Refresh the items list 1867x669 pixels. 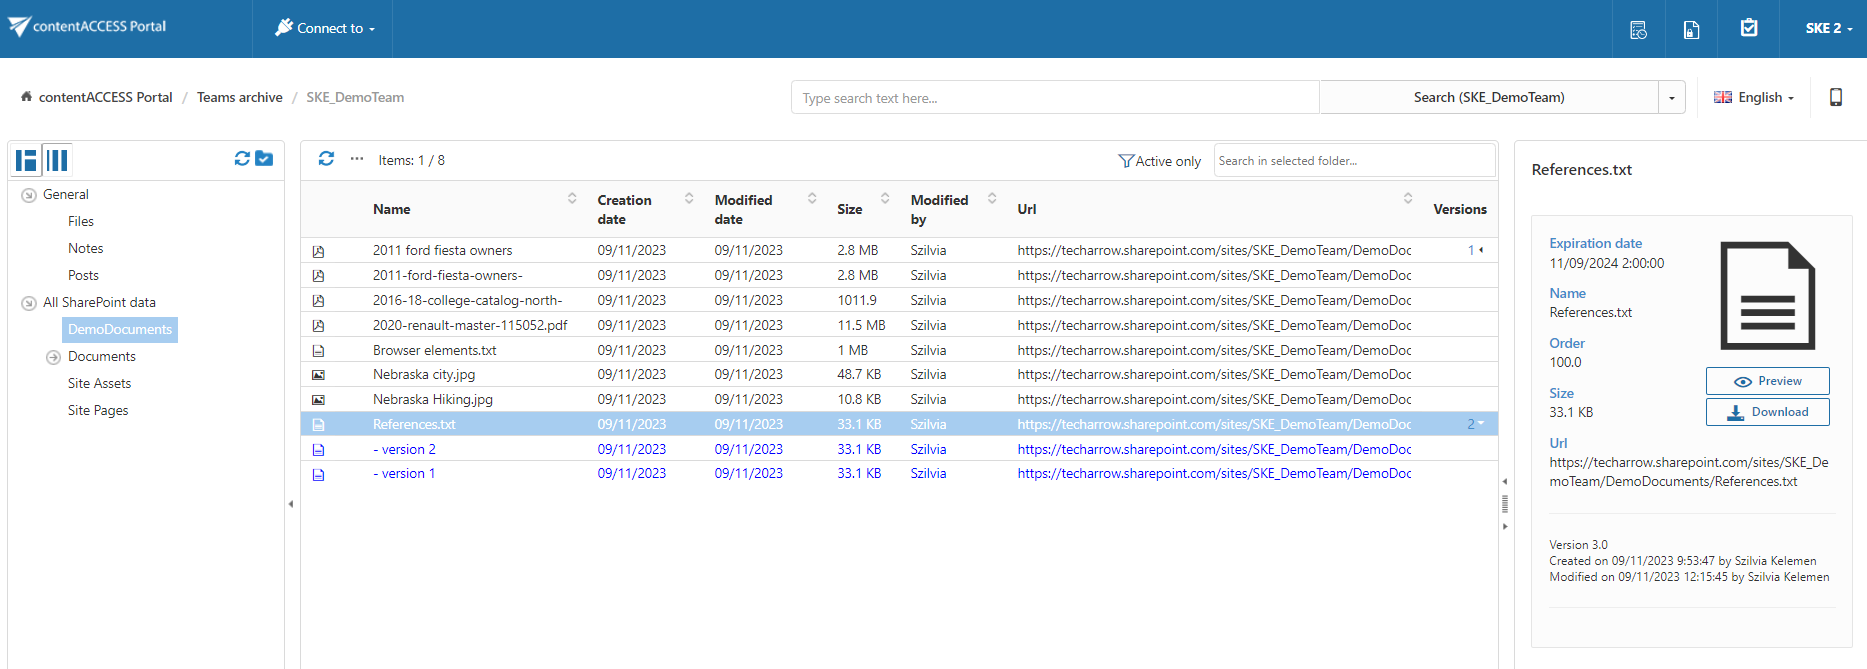point(326,159)
